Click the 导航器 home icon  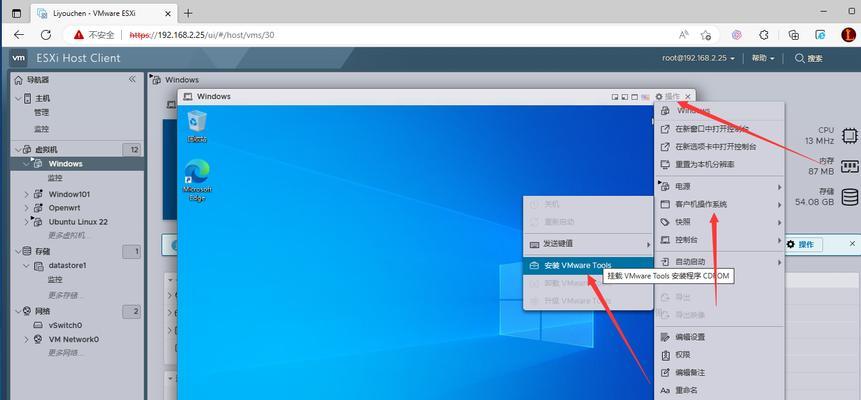(19, 80)
